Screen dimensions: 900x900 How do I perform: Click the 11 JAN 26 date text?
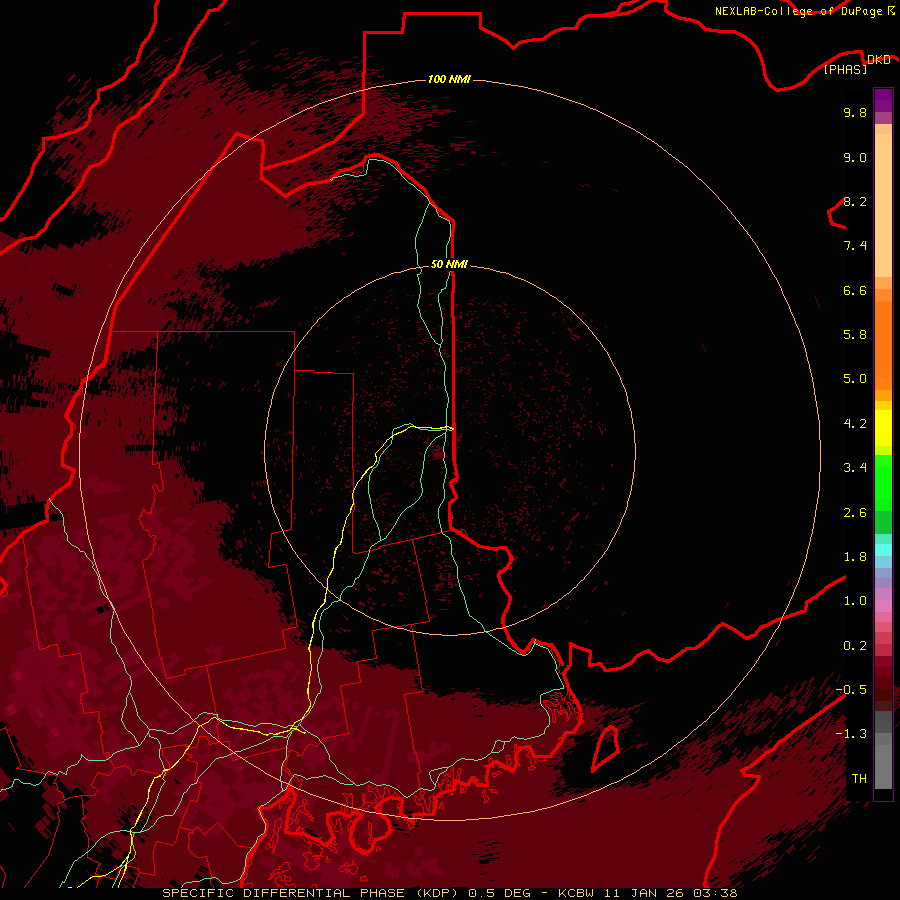coord(643,893)
